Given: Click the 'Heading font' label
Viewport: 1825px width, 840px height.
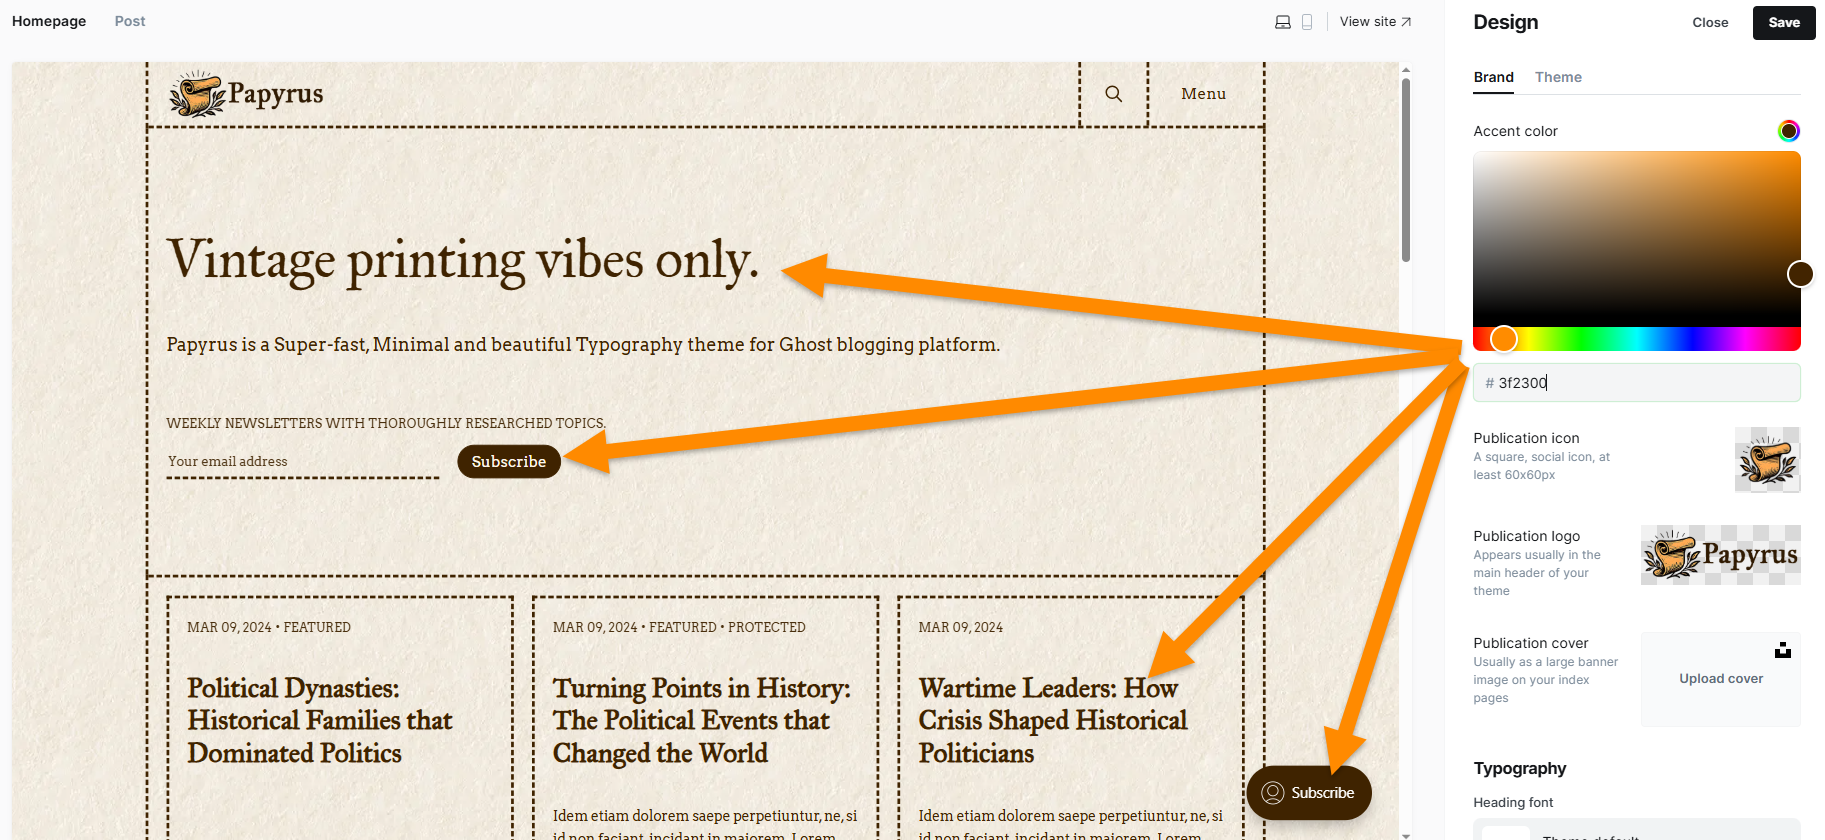Looking at the screenshot, I should (1513, 802).
